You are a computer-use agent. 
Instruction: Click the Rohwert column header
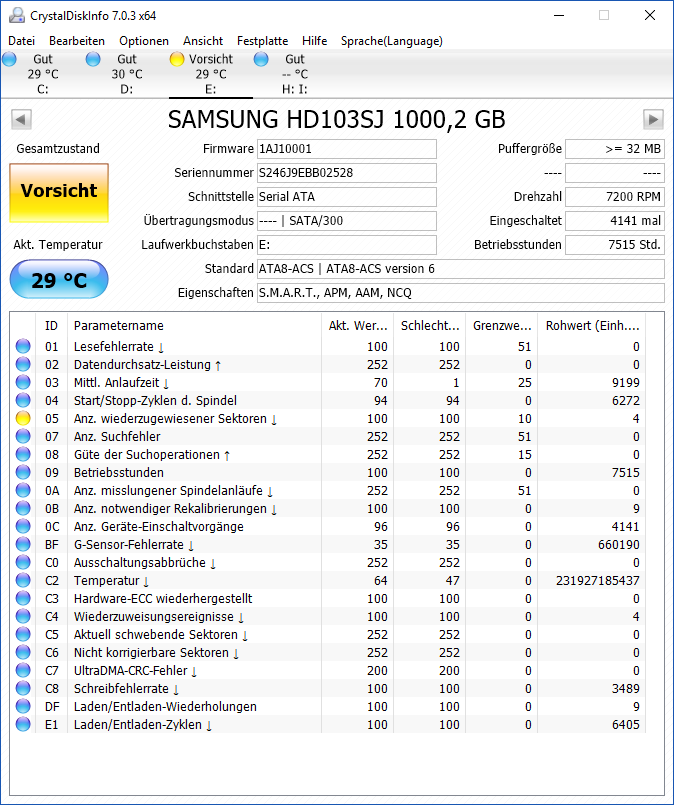click(x=592, y=325)
